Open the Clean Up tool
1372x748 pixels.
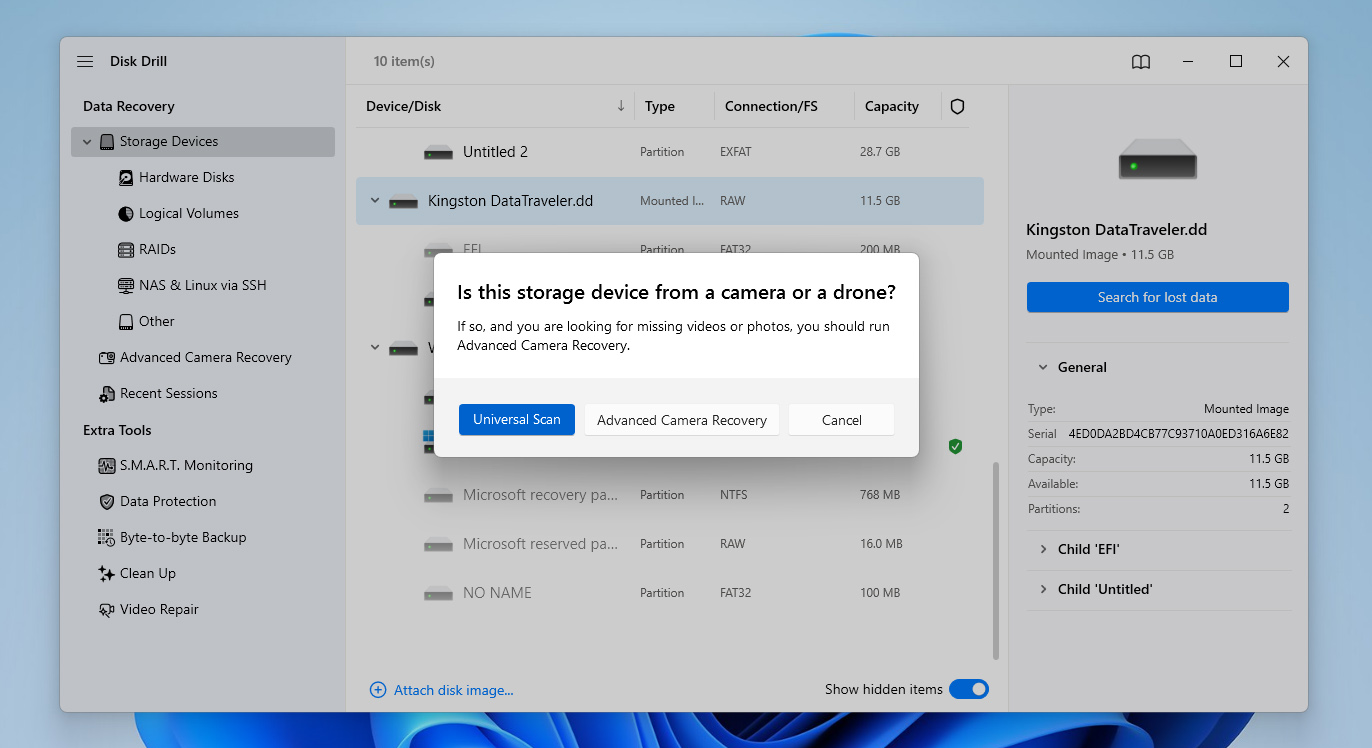tap(147, 573)
